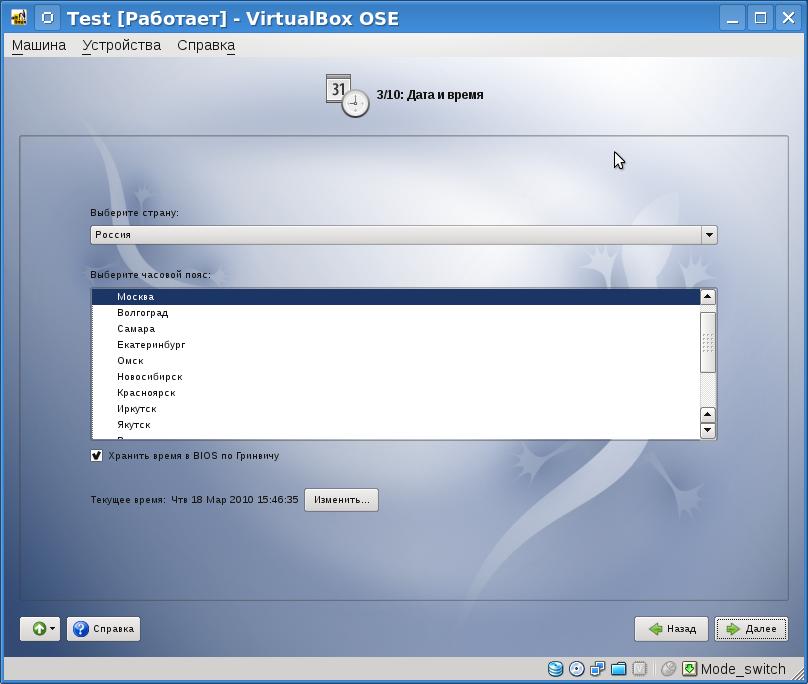The image size is (808, 684).
Task: Go back with the Назад button
Action: pos(672,629)
